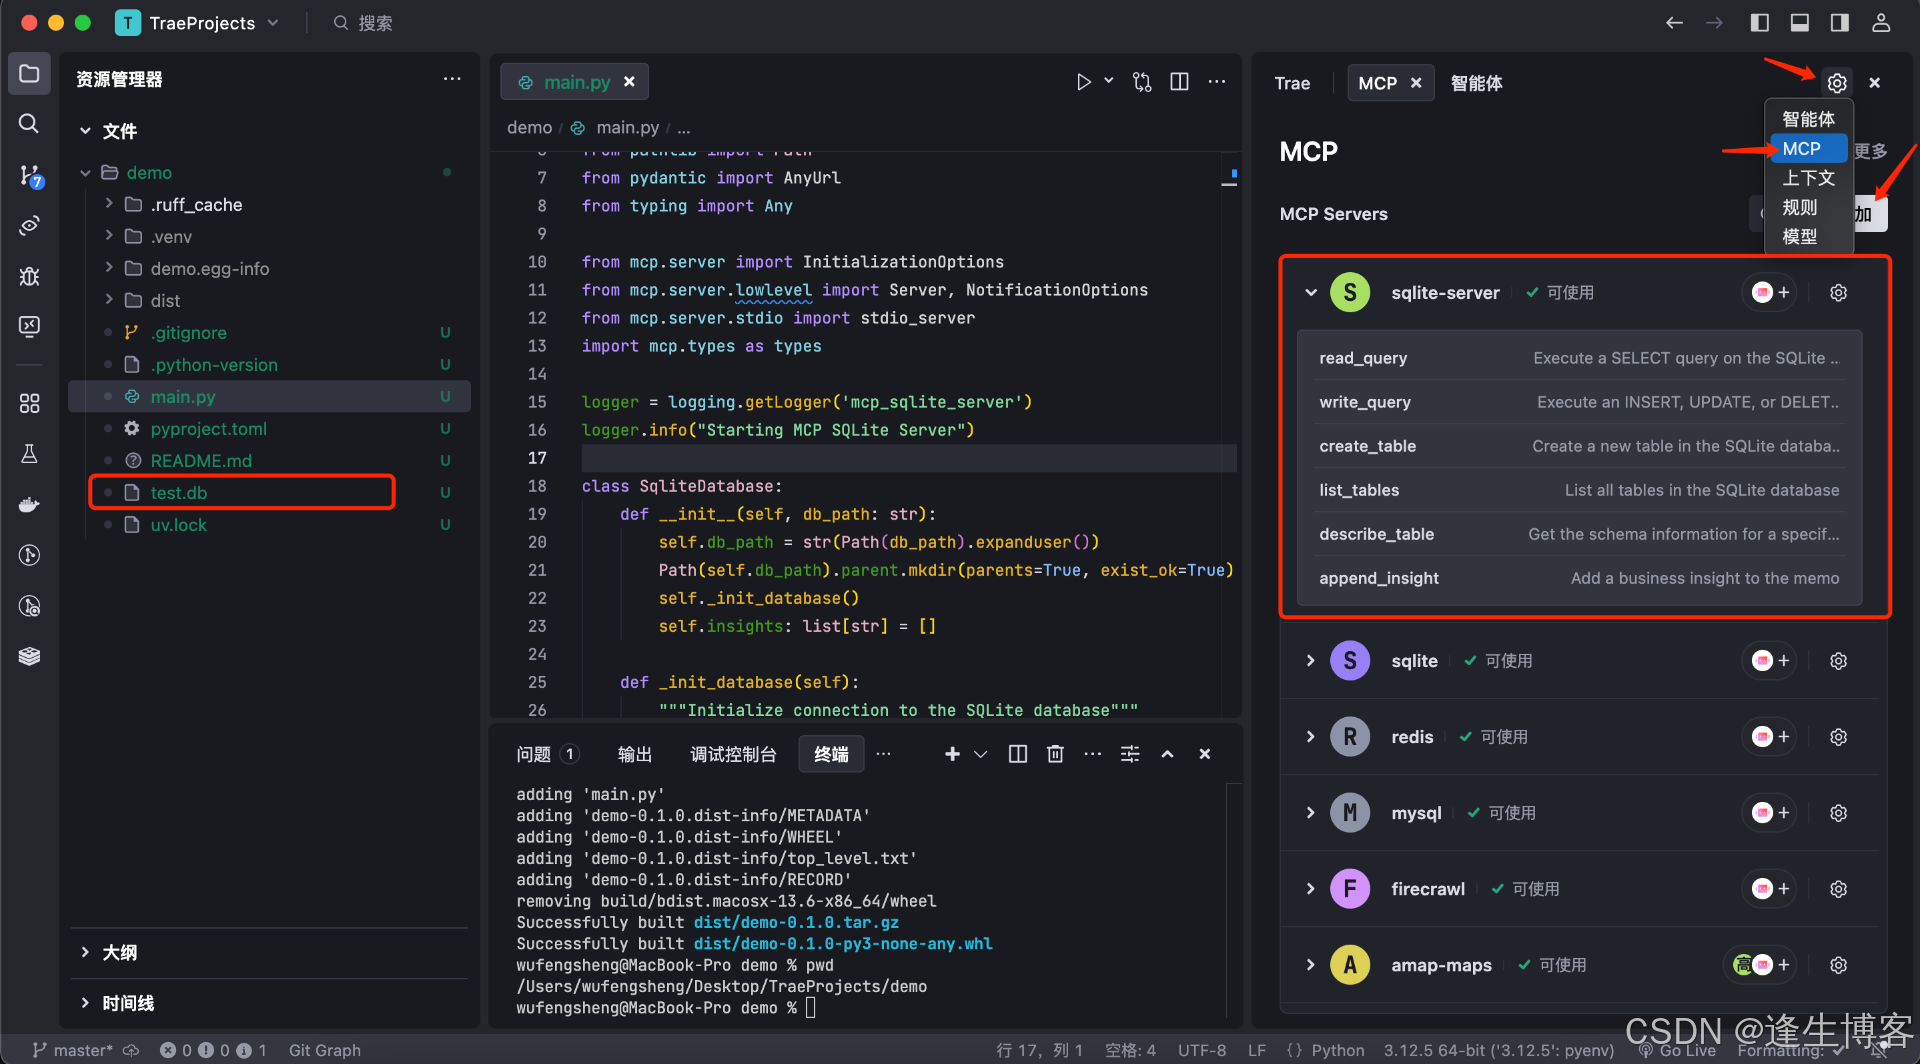1920x1064 pixels.
Task: Create a new terminal with plus icon
Action: [952, 754]
